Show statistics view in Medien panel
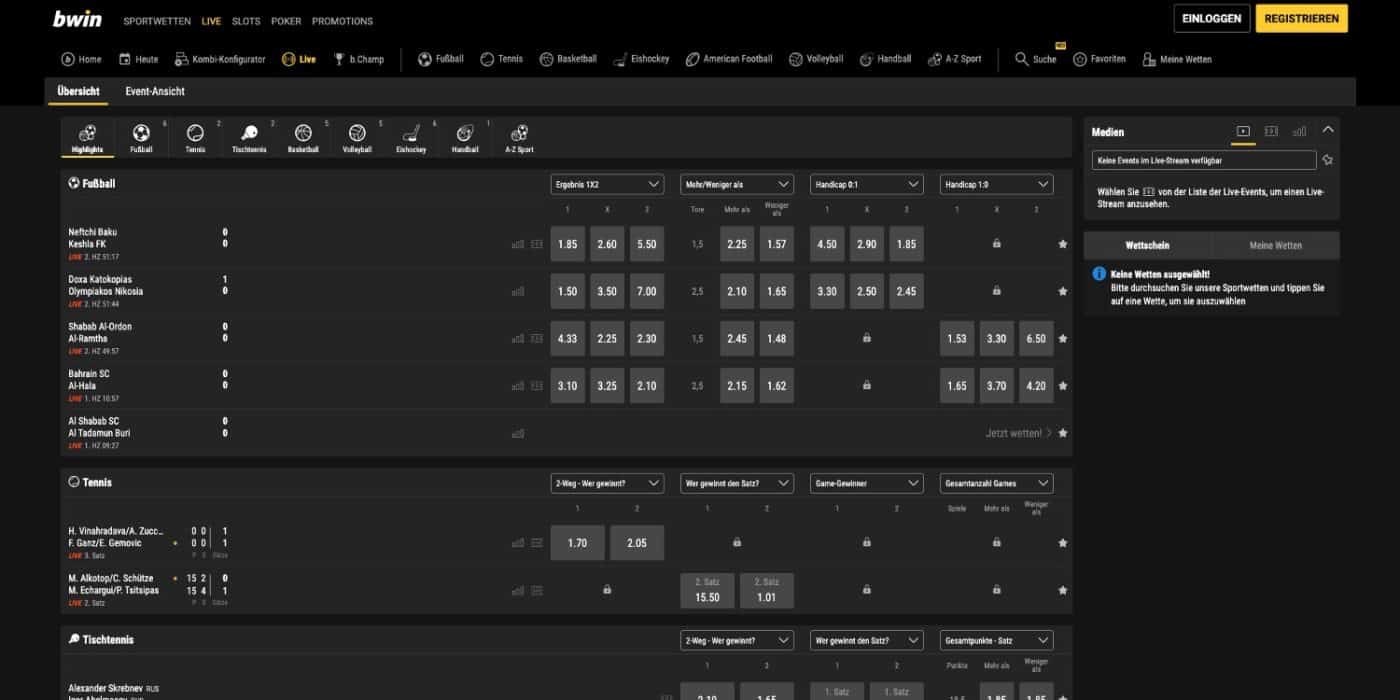 pos(1299,131)
